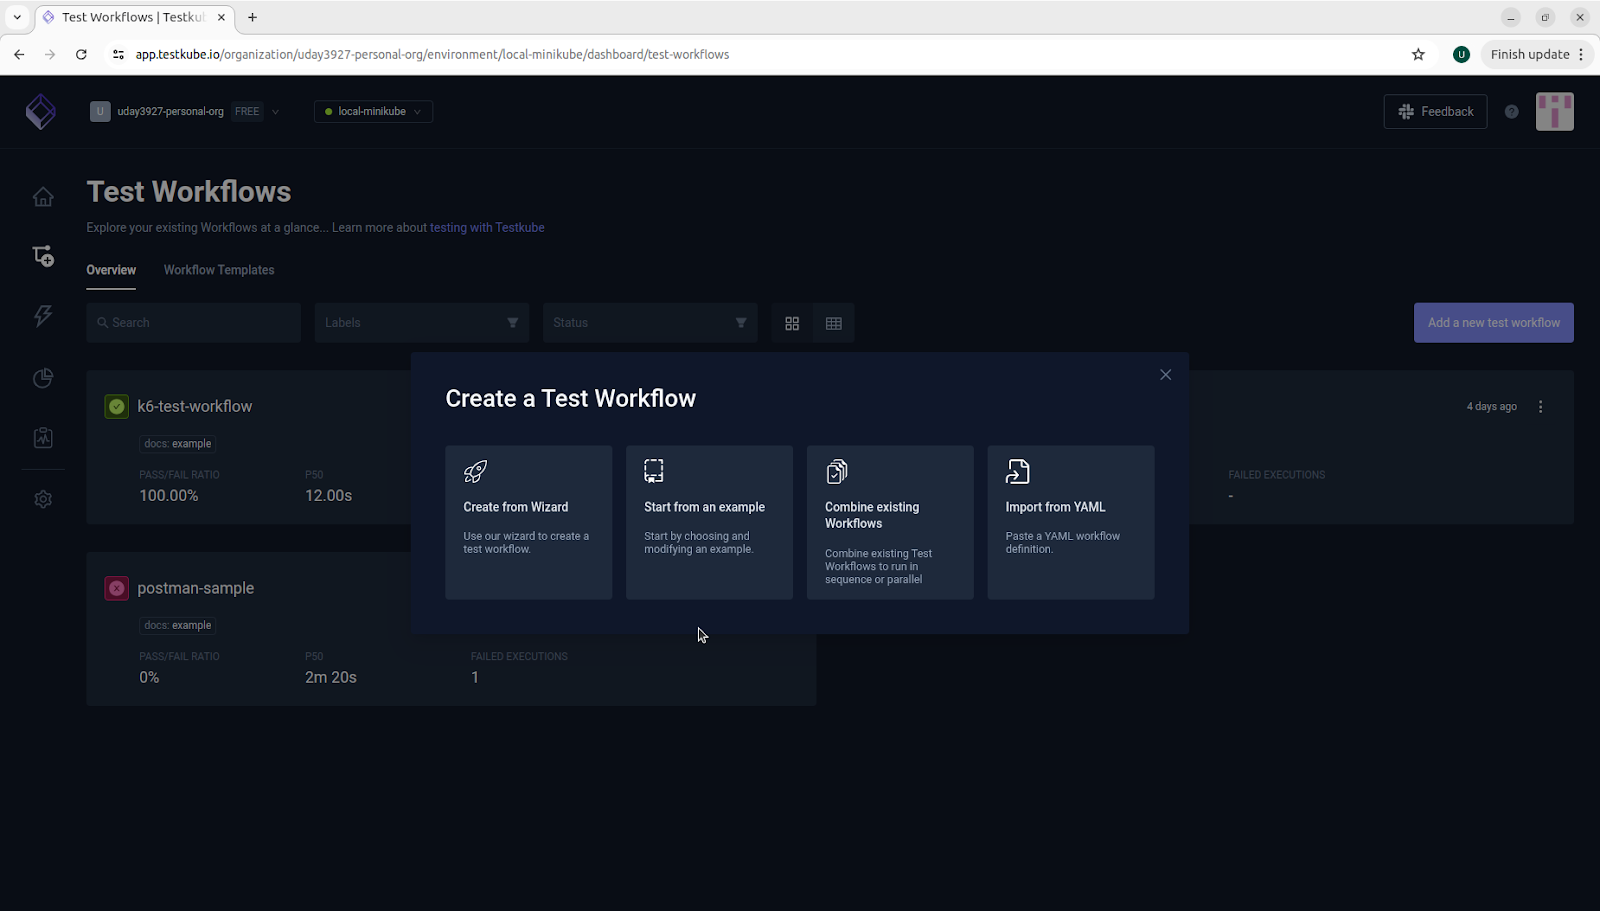Select the Overview tab

(111, 270)
